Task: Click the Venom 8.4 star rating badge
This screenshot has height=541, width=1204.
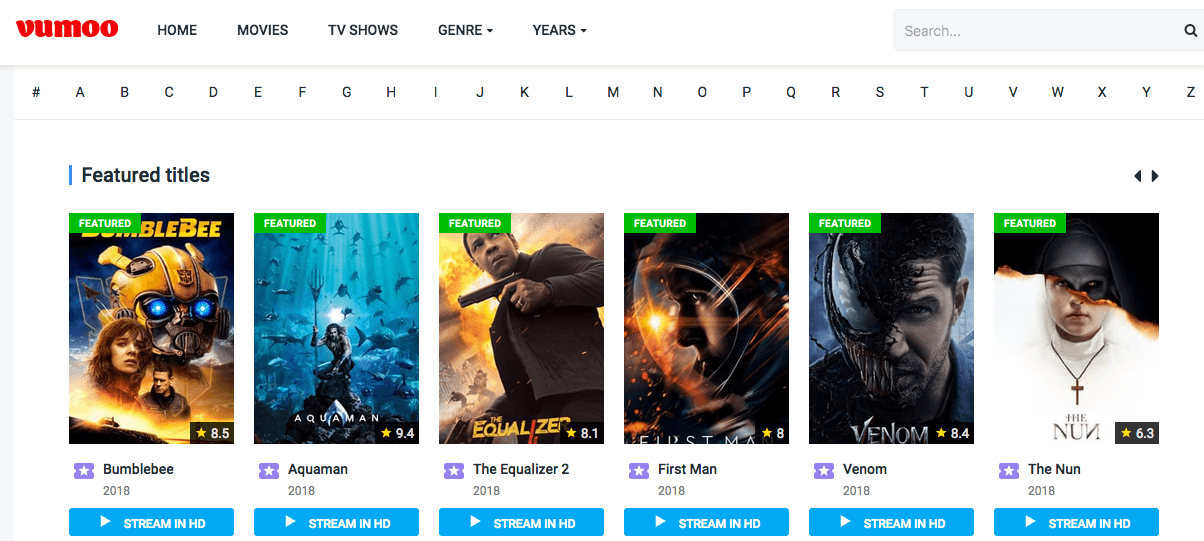Action: tap(952, 433)
